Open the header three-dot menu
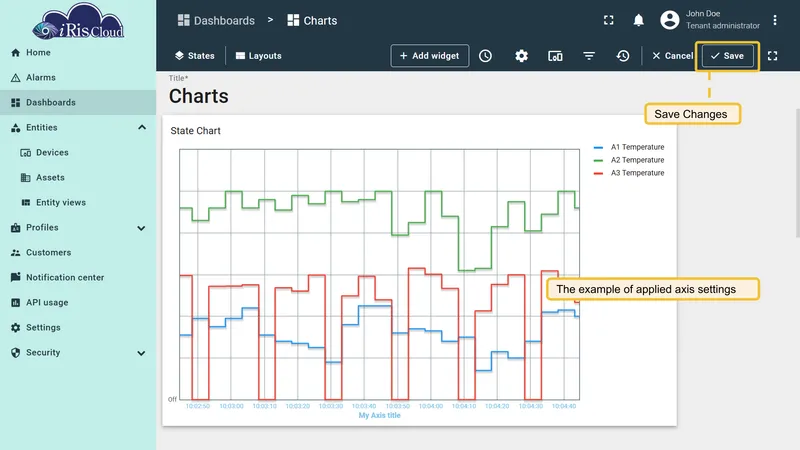The height and width of the screenshot is (450, 800). [774, 20]
